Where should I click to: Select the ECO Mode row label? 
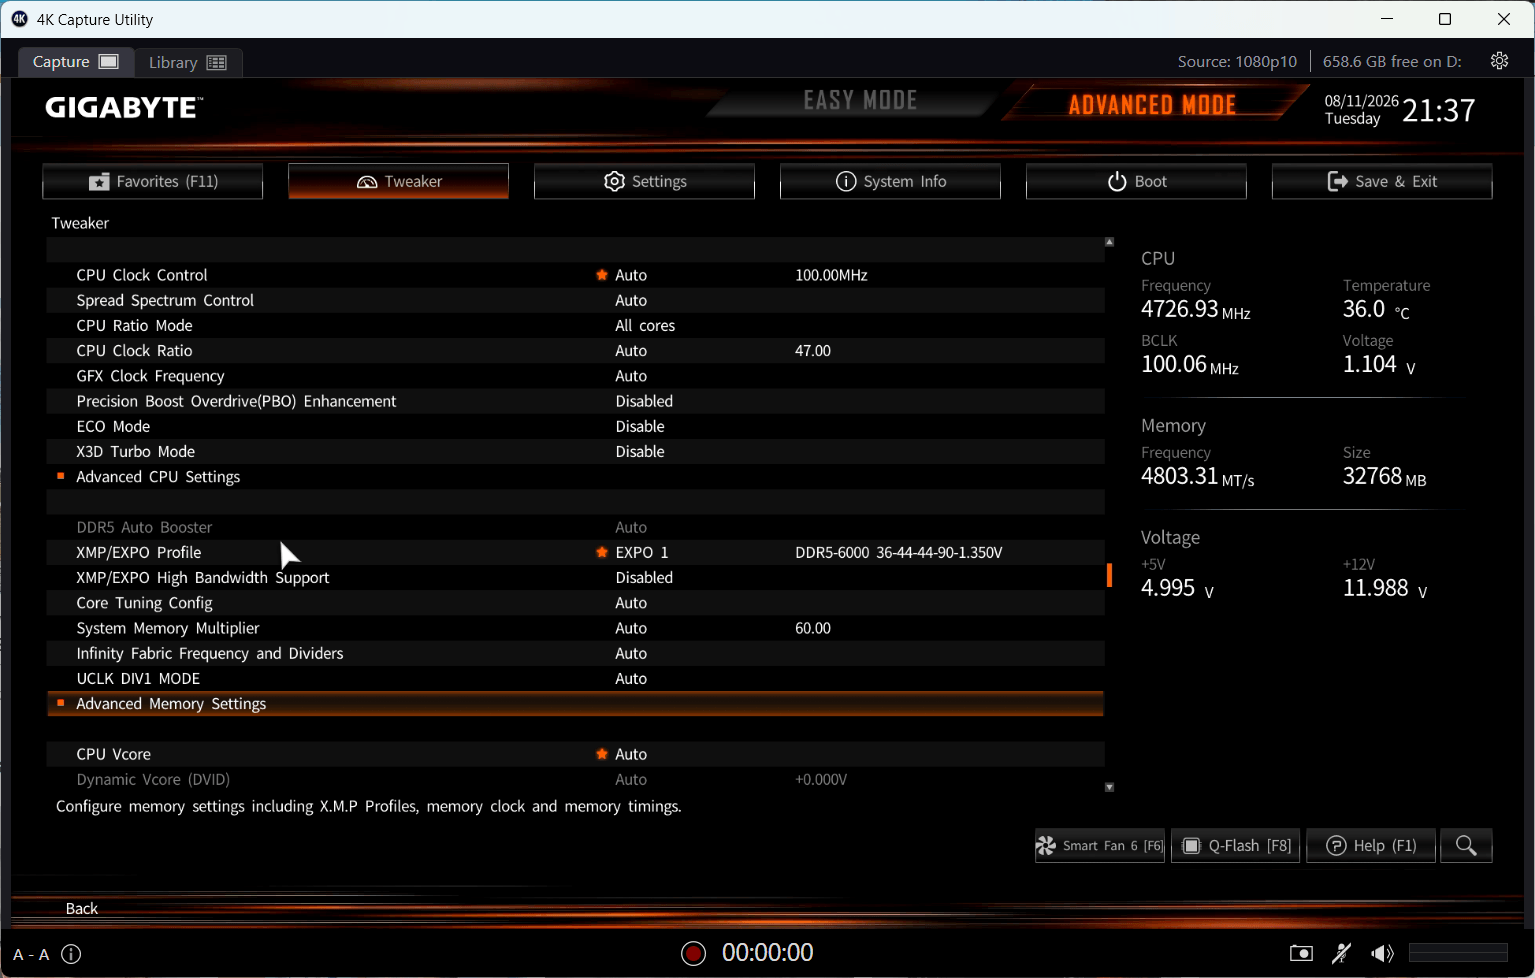(x=113, y=426)
